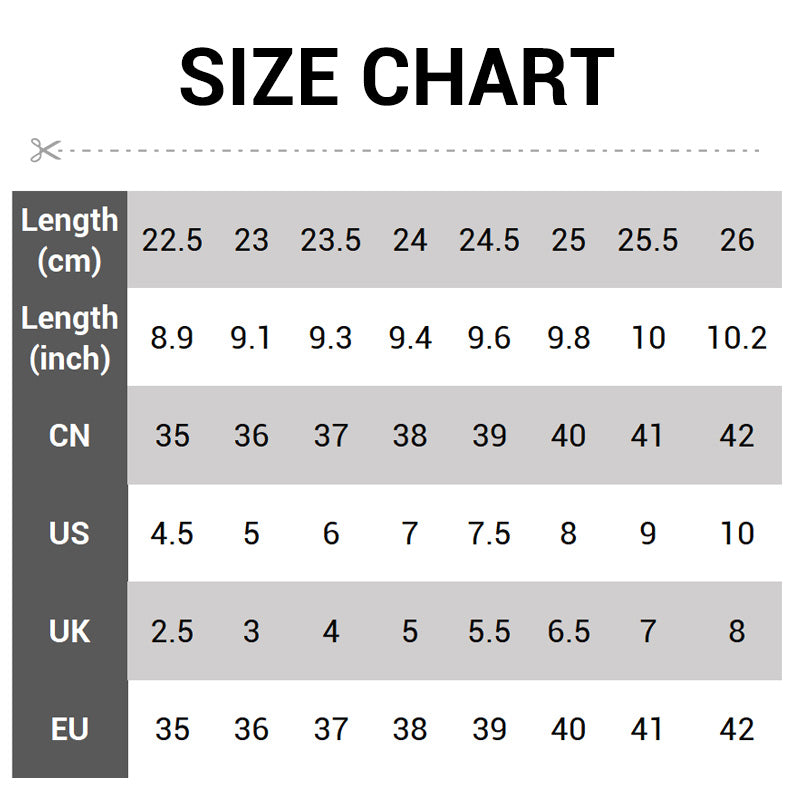Select size 42 in the CN row
The width and height of the screenshot is (800, 800).
tap(737, 436)
